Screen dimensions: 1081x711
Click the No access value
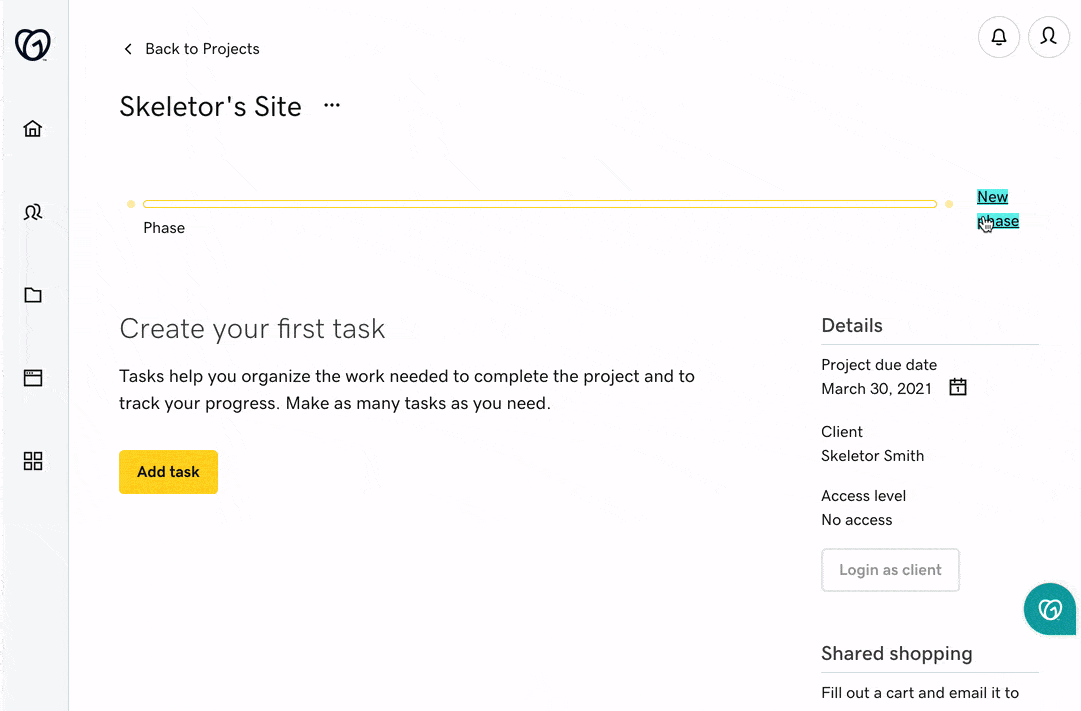click(856, 520)
